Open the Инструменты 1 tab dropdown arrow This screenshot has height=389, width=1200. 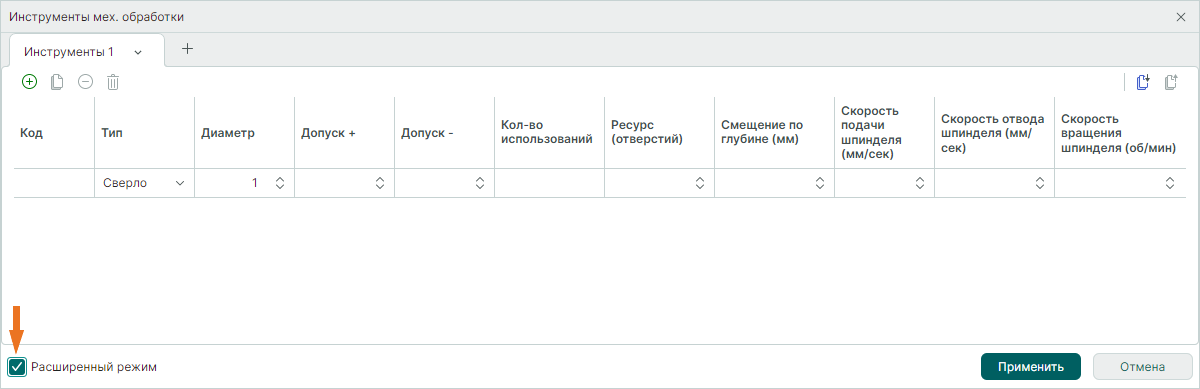coord(138,51)
